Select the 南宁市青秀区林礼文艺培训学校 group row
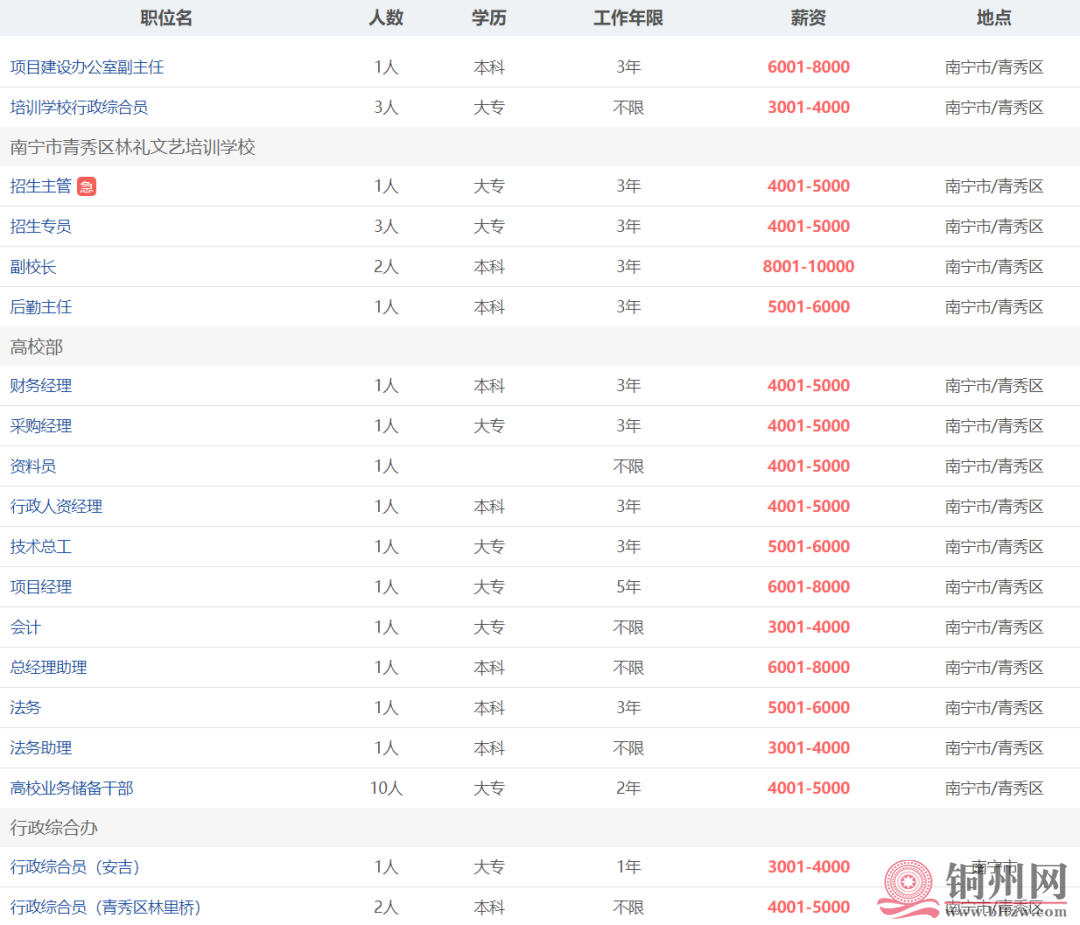Image resolution: width=1080 pixels, height=925 pixels. tap(133, 147)
